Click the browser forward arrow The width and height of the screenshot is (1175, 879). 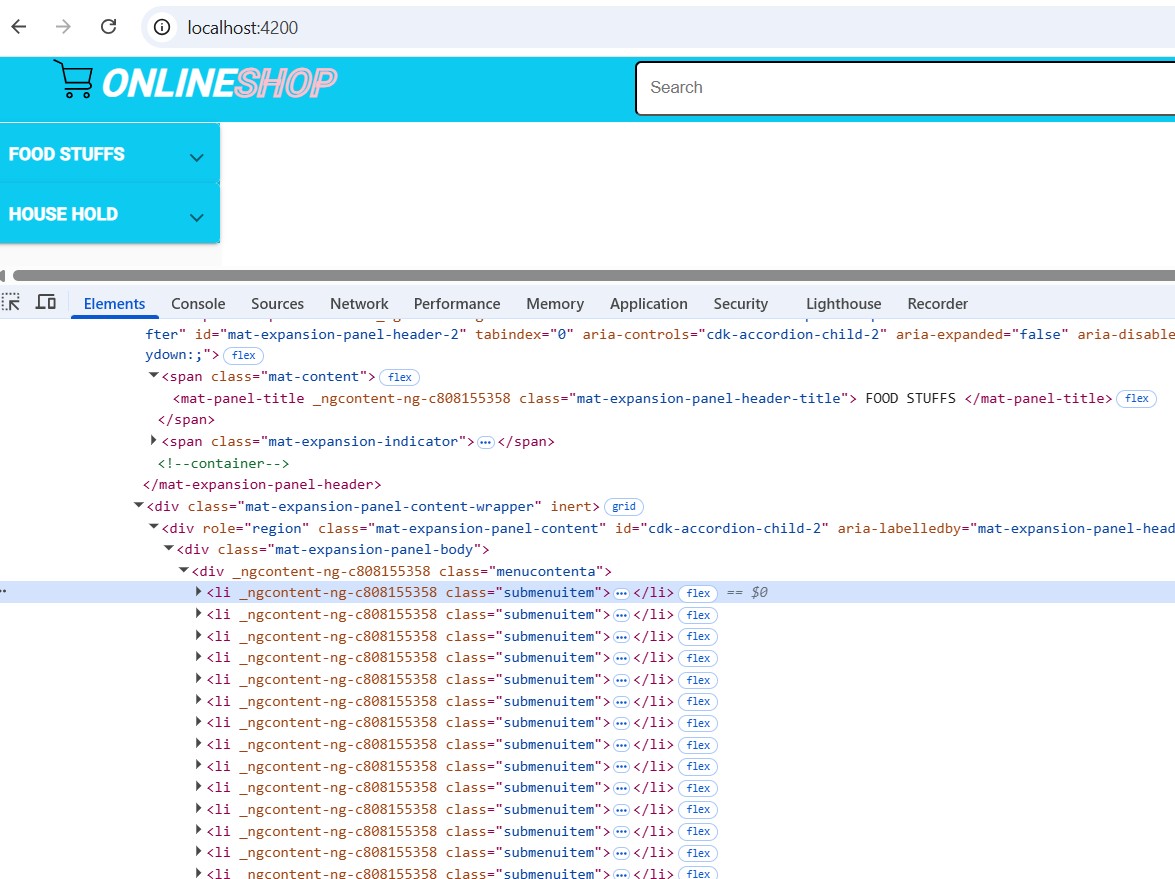64,27
